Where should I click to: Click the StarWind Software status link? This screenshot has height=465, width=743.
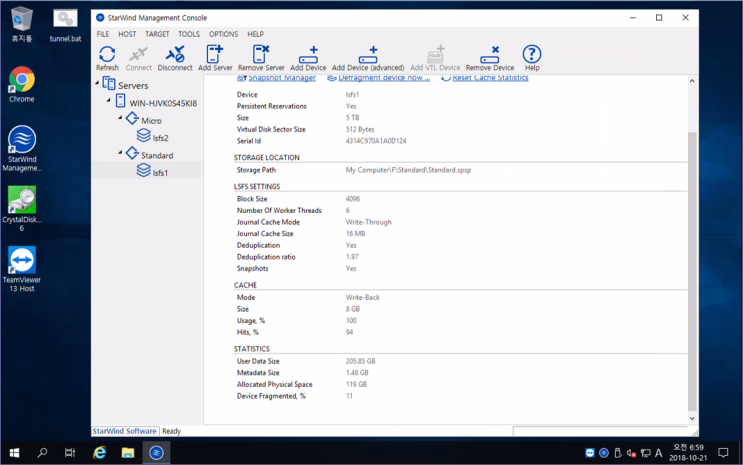(124, 431)
